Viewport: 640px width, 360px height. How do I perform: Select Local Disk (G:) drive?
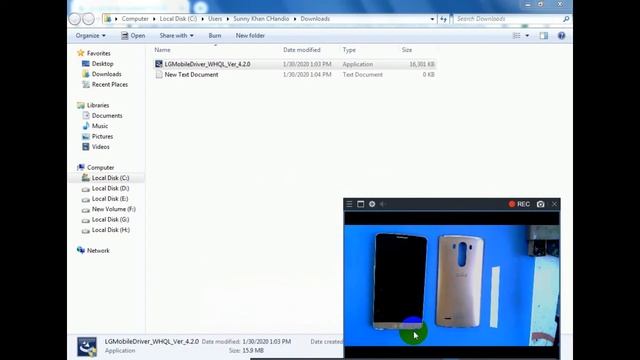click(x=110, y=220)
